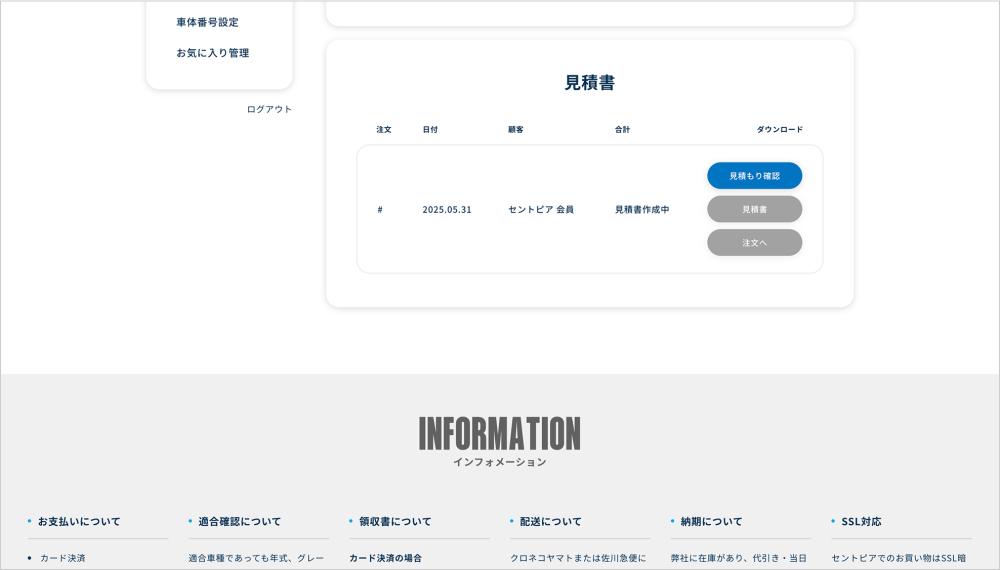This screenshot has height=570, width=1000.
Task: Open the 車体番号設定 sidebar menu item
Action: click(207, 22)
